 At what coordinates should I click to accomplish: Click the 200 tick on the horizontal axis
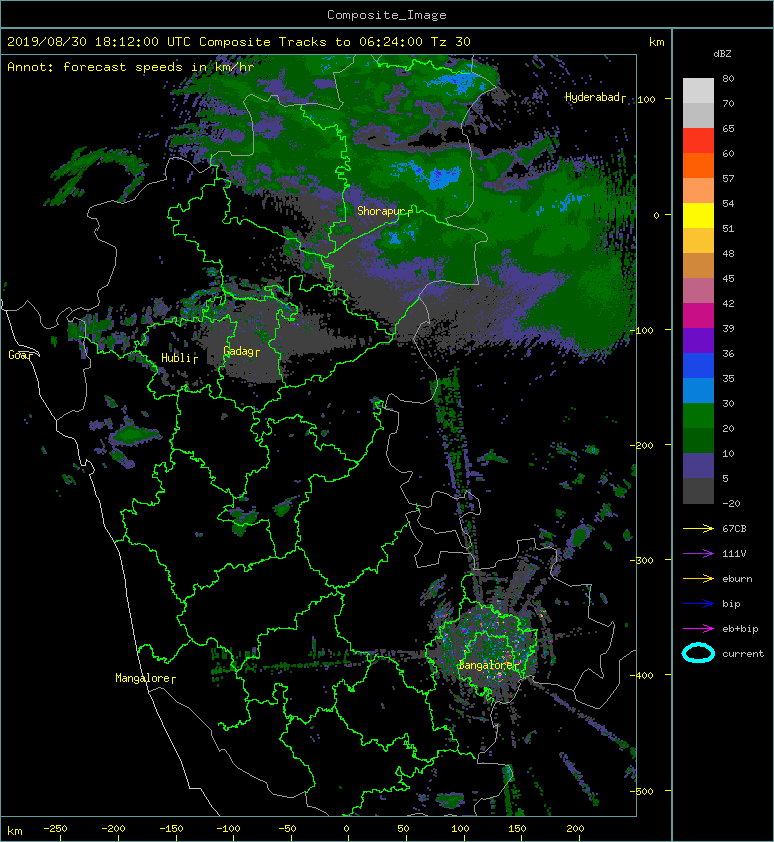click(575, 829)
